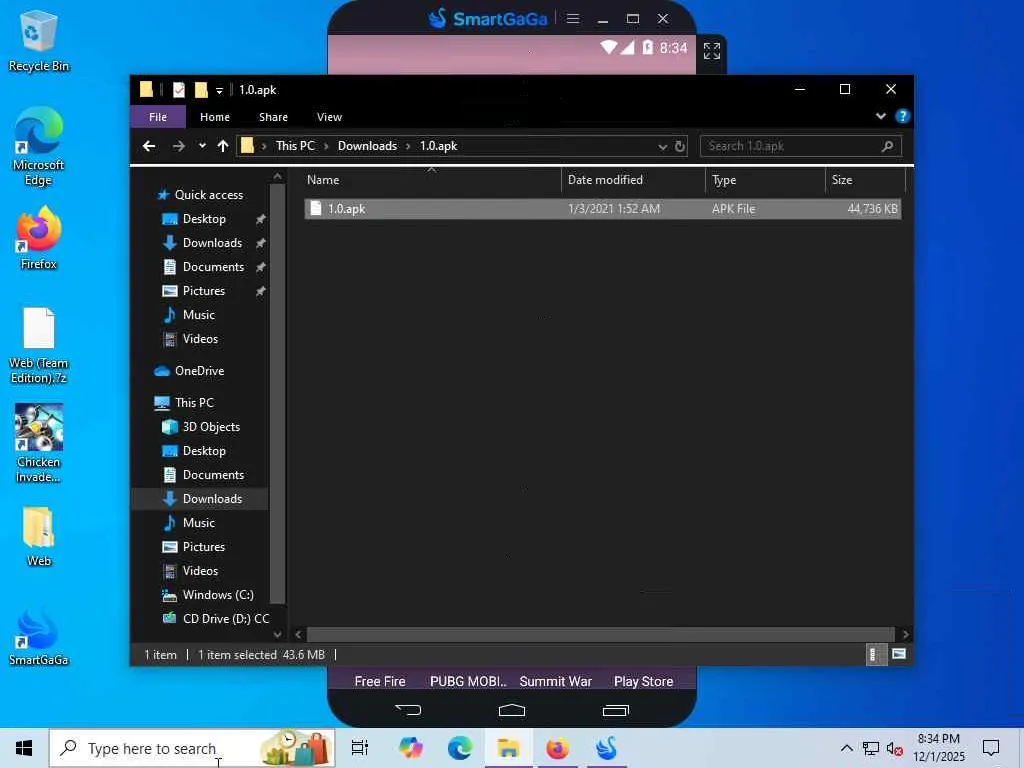This screenshot has width=1024, height=768.
Task: Open Downloads under This PC
Action: pos(212,499)
